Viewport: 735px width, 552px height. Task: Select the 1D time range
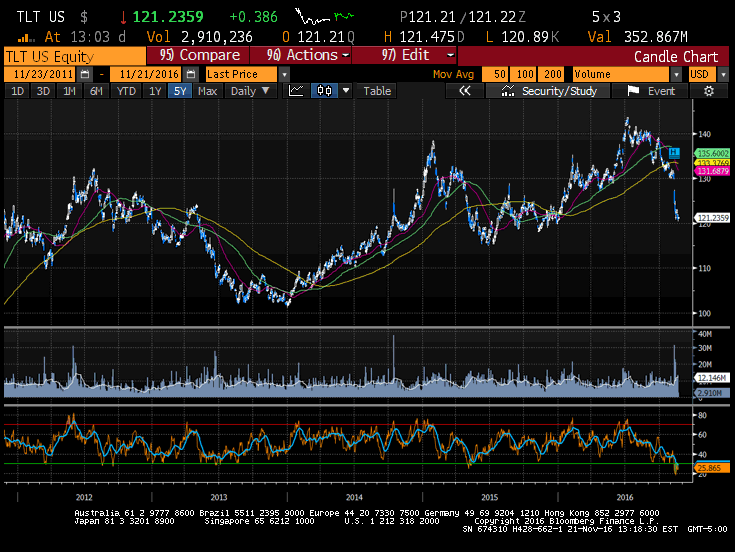coord(17,91)
